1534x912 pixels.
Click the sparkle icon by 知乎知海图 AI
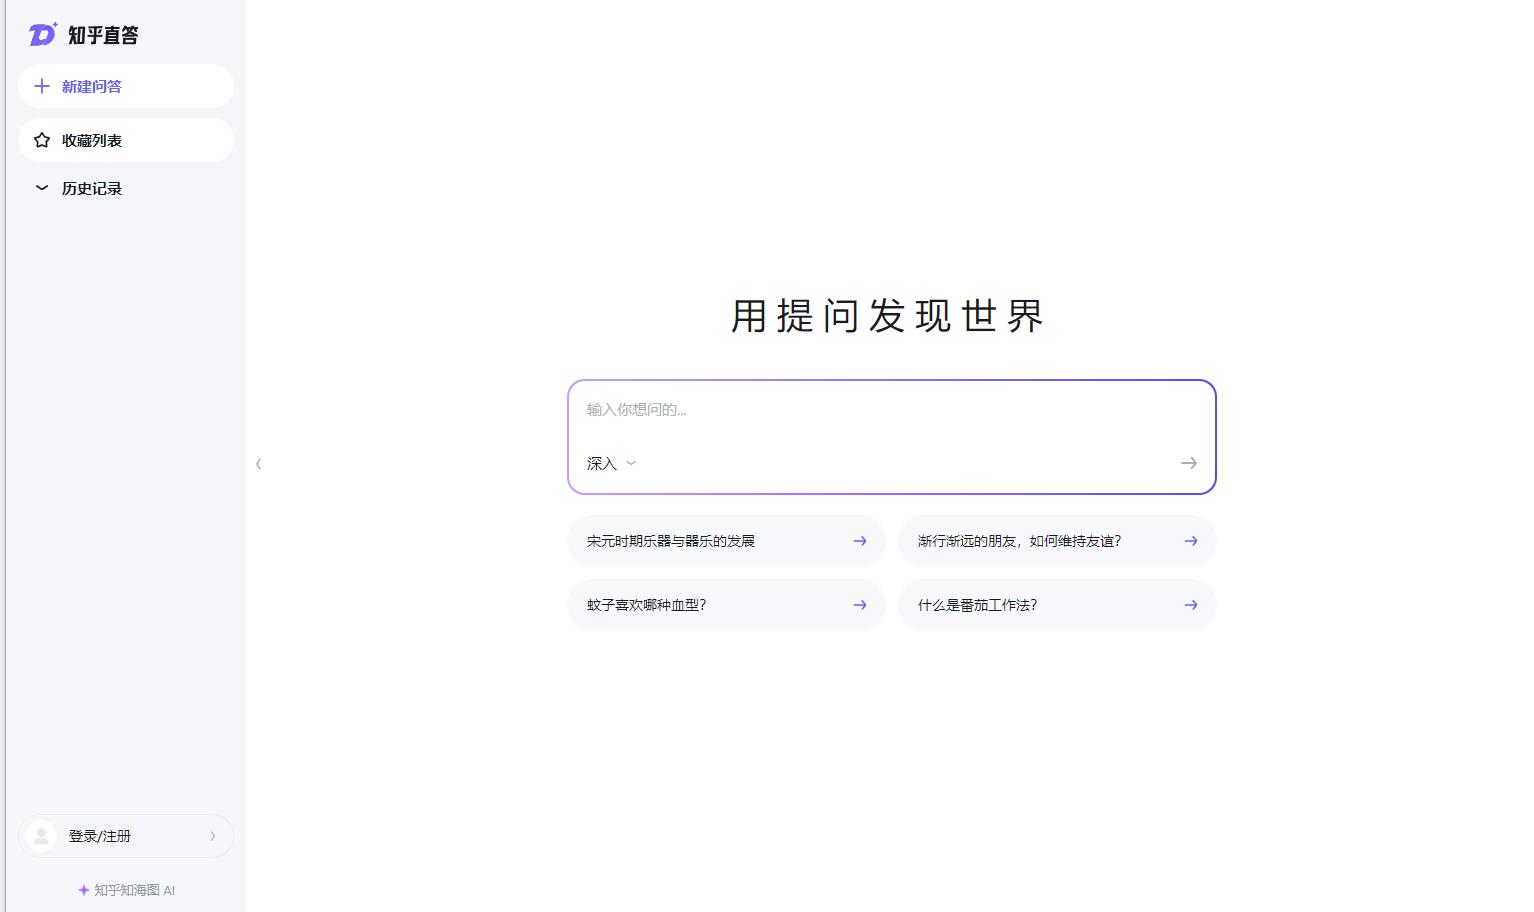click(x=84, y=890)
